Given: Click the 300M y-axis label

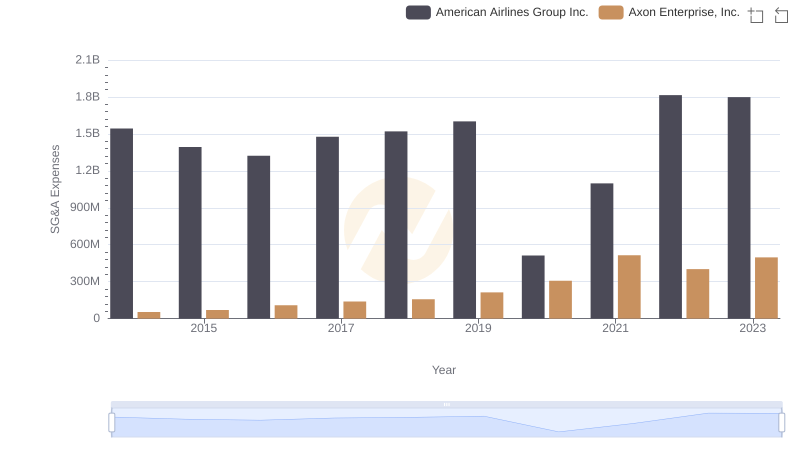Looking at the screenshot, I should click(x=85, y=281).
